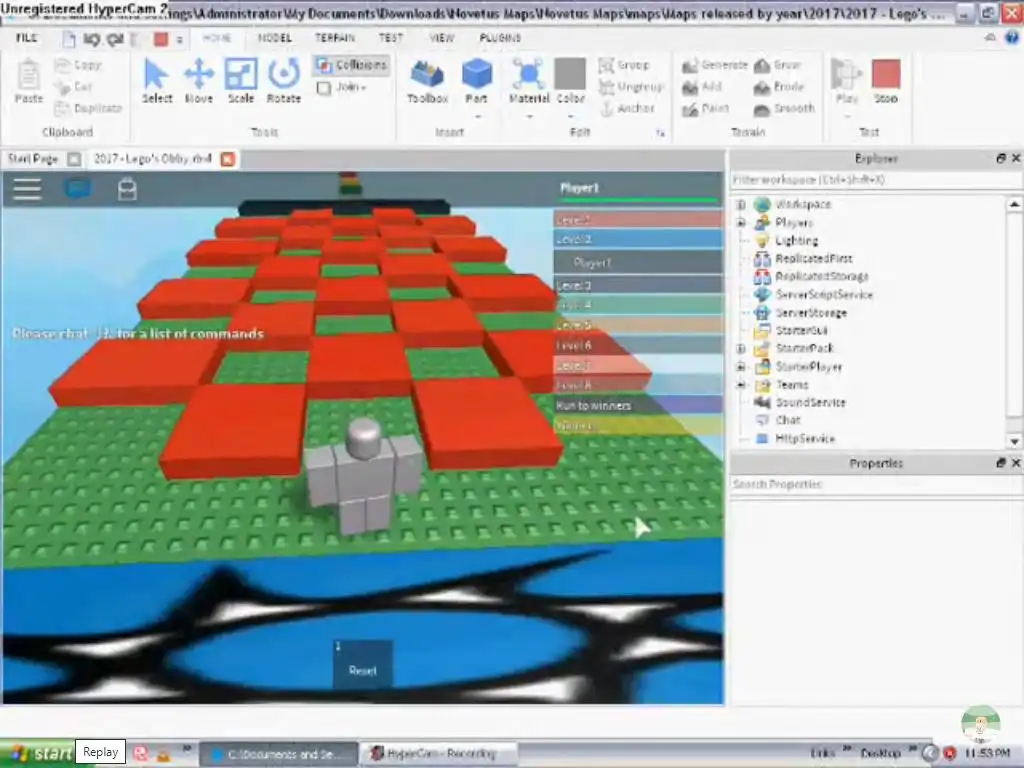Click Add terrain tool
Screen dimensions: 1024x768
click(702, 86)
